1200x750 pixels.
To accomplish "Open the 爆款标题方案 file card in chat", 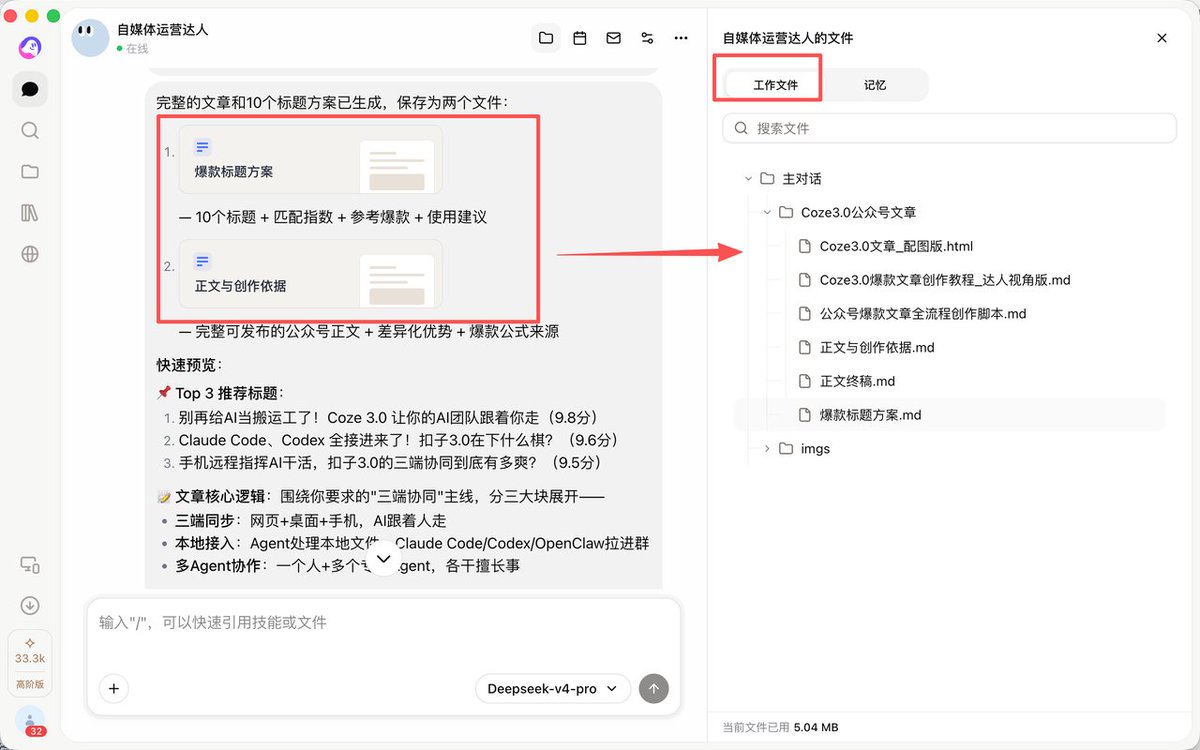I will click(x=311, y=159).
